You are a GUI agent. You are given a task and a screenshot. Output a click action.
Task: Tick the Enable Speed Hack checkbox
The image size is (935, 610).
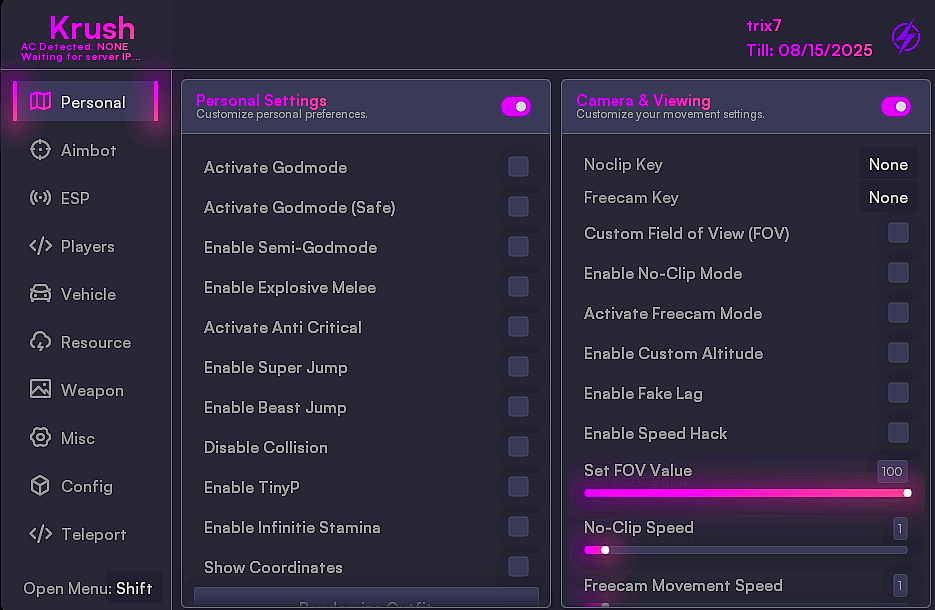[x=898, y=432]
